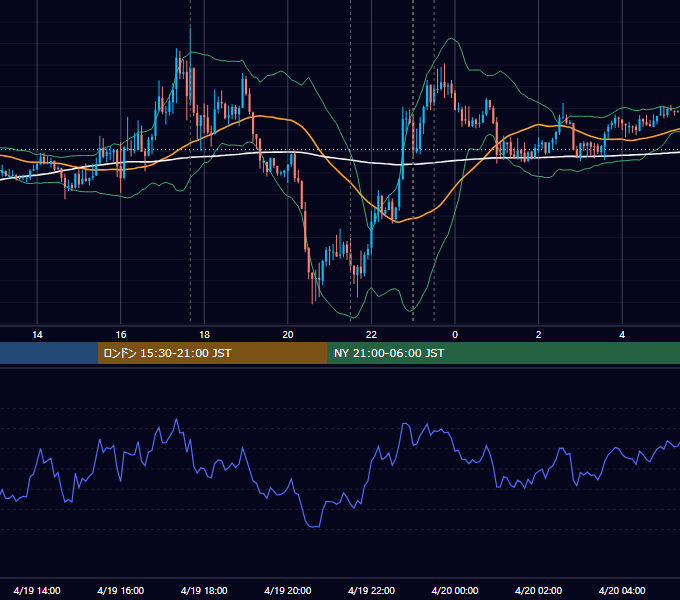Click the 4/19 16:00 date label

[121, 590]
